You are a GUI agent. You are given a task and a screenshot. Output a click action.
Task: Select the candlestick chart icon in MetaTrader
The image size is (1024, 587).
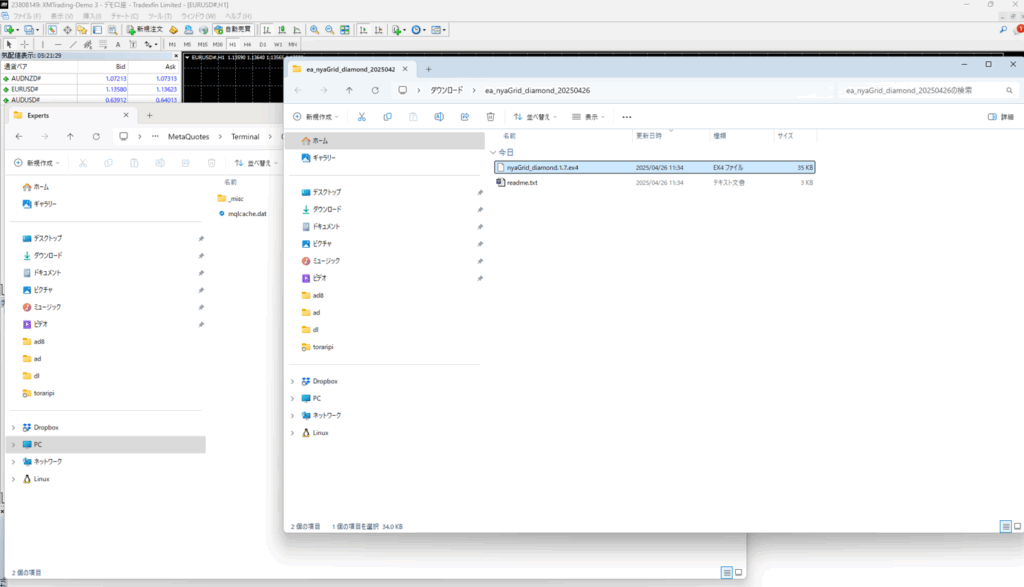click(x=282, y=29)
